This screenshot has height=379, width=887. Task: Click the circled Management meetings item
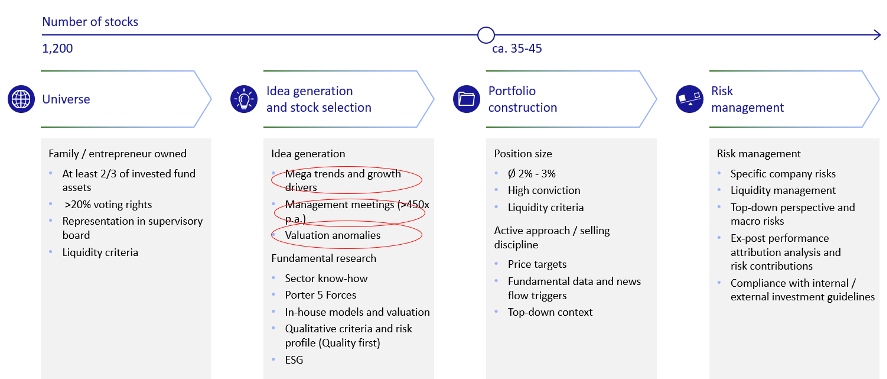coord(349,211)
